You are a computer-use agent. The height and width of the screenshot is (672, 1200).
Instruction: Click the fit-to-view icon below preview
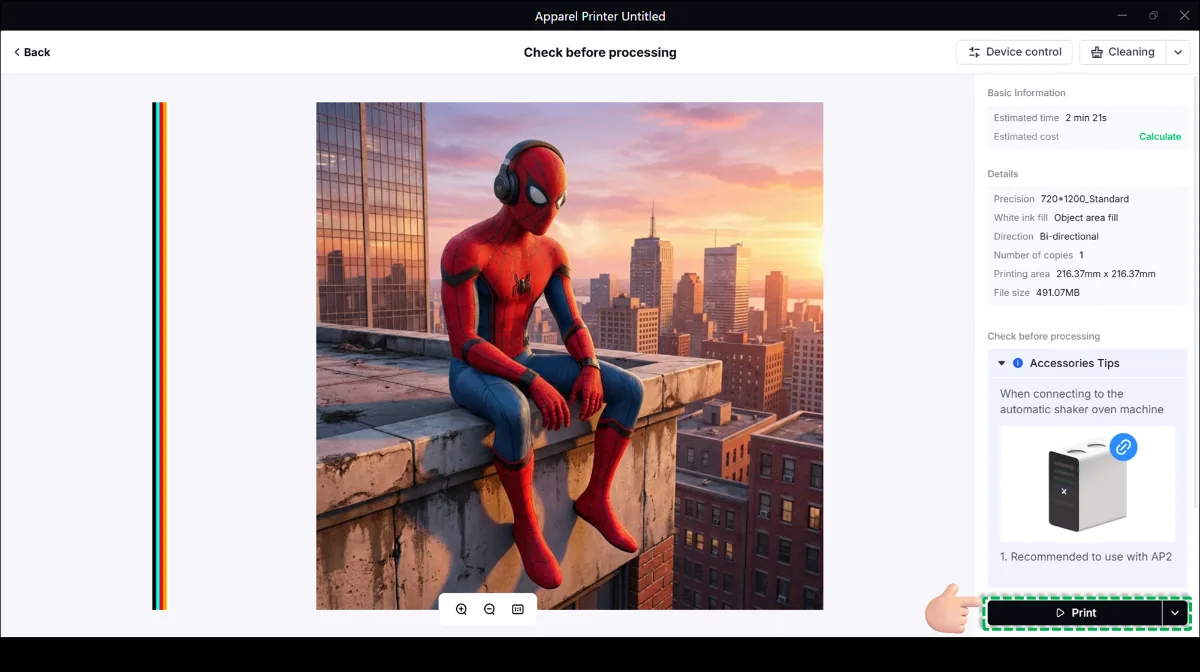(518, 609)
